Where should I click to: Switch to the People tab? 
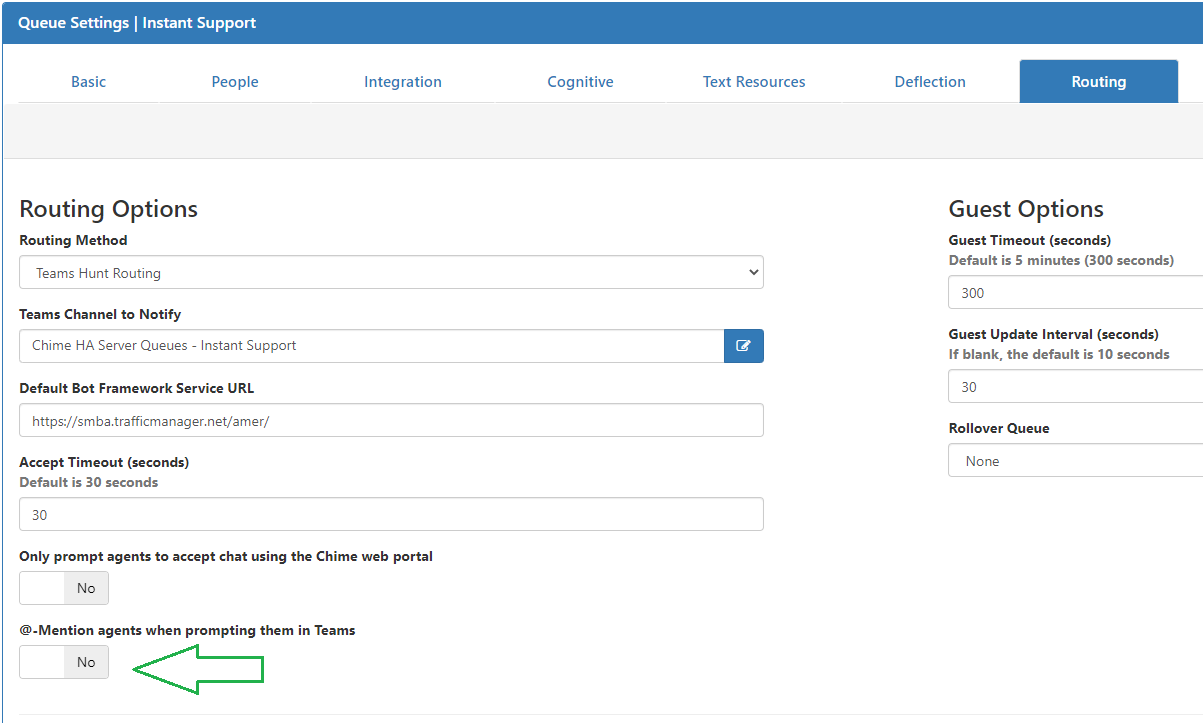[235, 82]
